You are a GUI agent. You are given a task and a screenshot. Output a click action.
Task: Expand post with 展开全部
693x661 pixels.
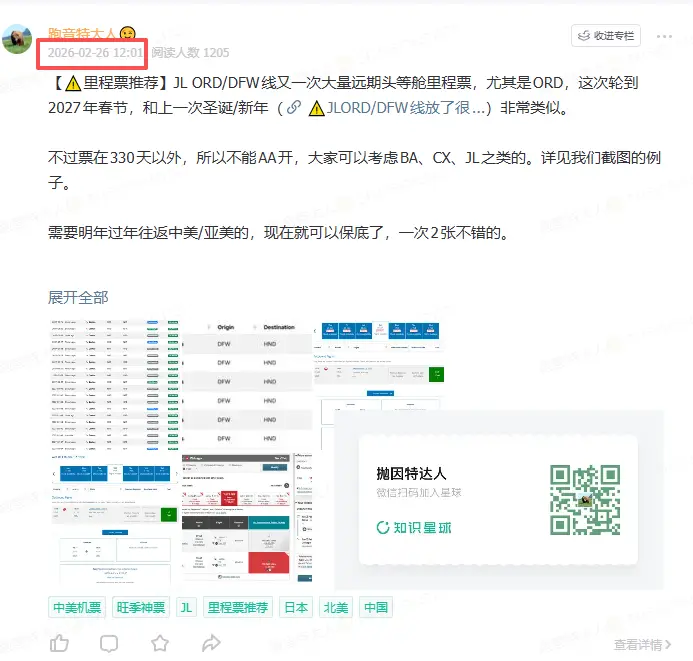tap(78, 297)
